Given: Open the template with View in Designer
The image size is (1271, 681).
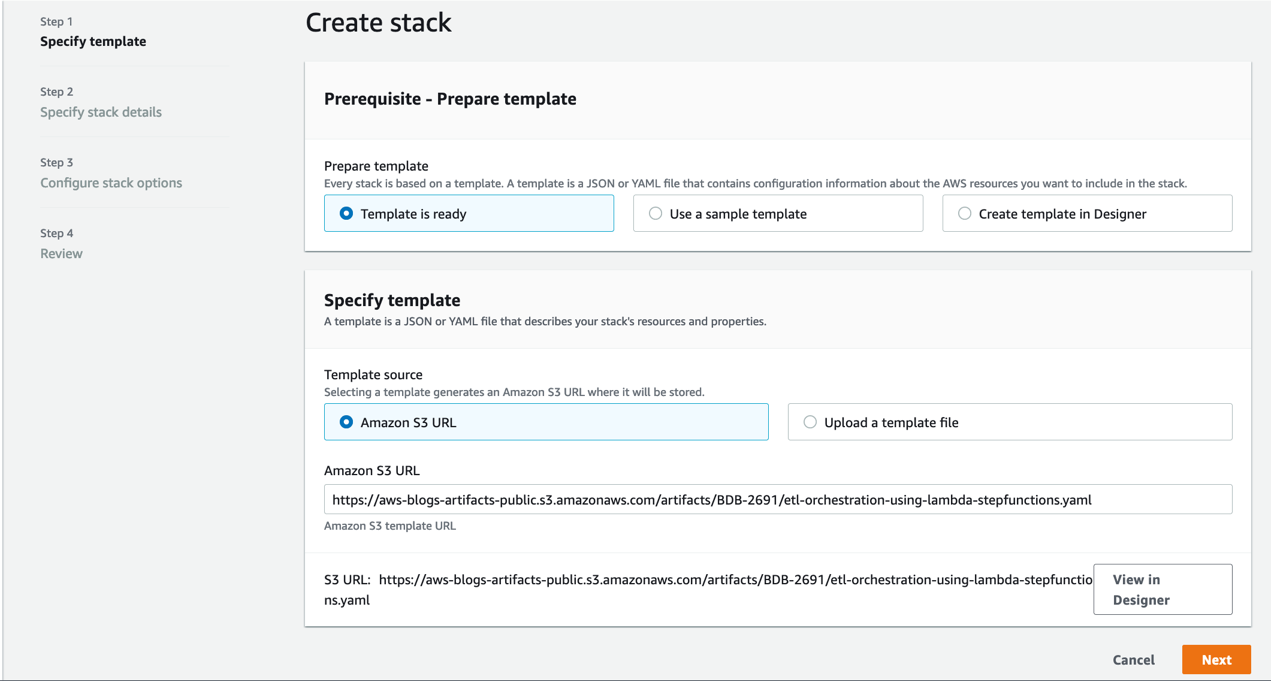Looking at the screenshot, I should pos(1162,589).
